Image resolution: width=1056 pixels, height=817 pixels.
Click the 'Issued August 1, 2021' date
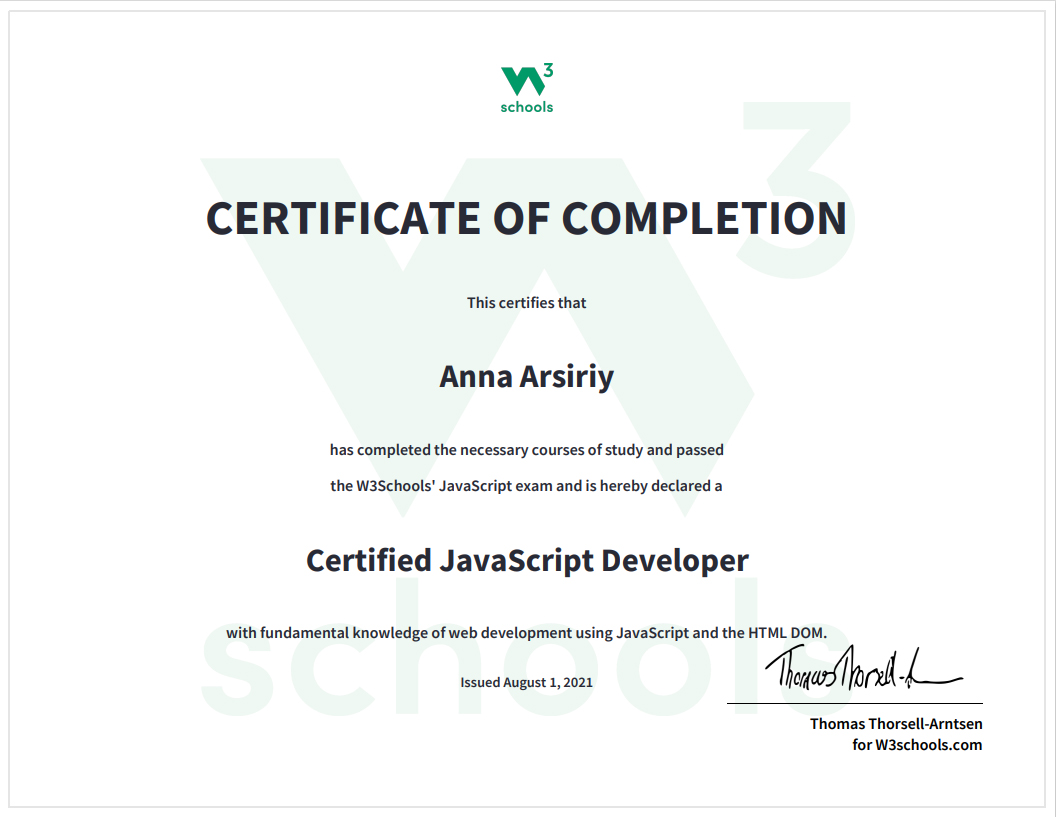[x=526, y=682]
